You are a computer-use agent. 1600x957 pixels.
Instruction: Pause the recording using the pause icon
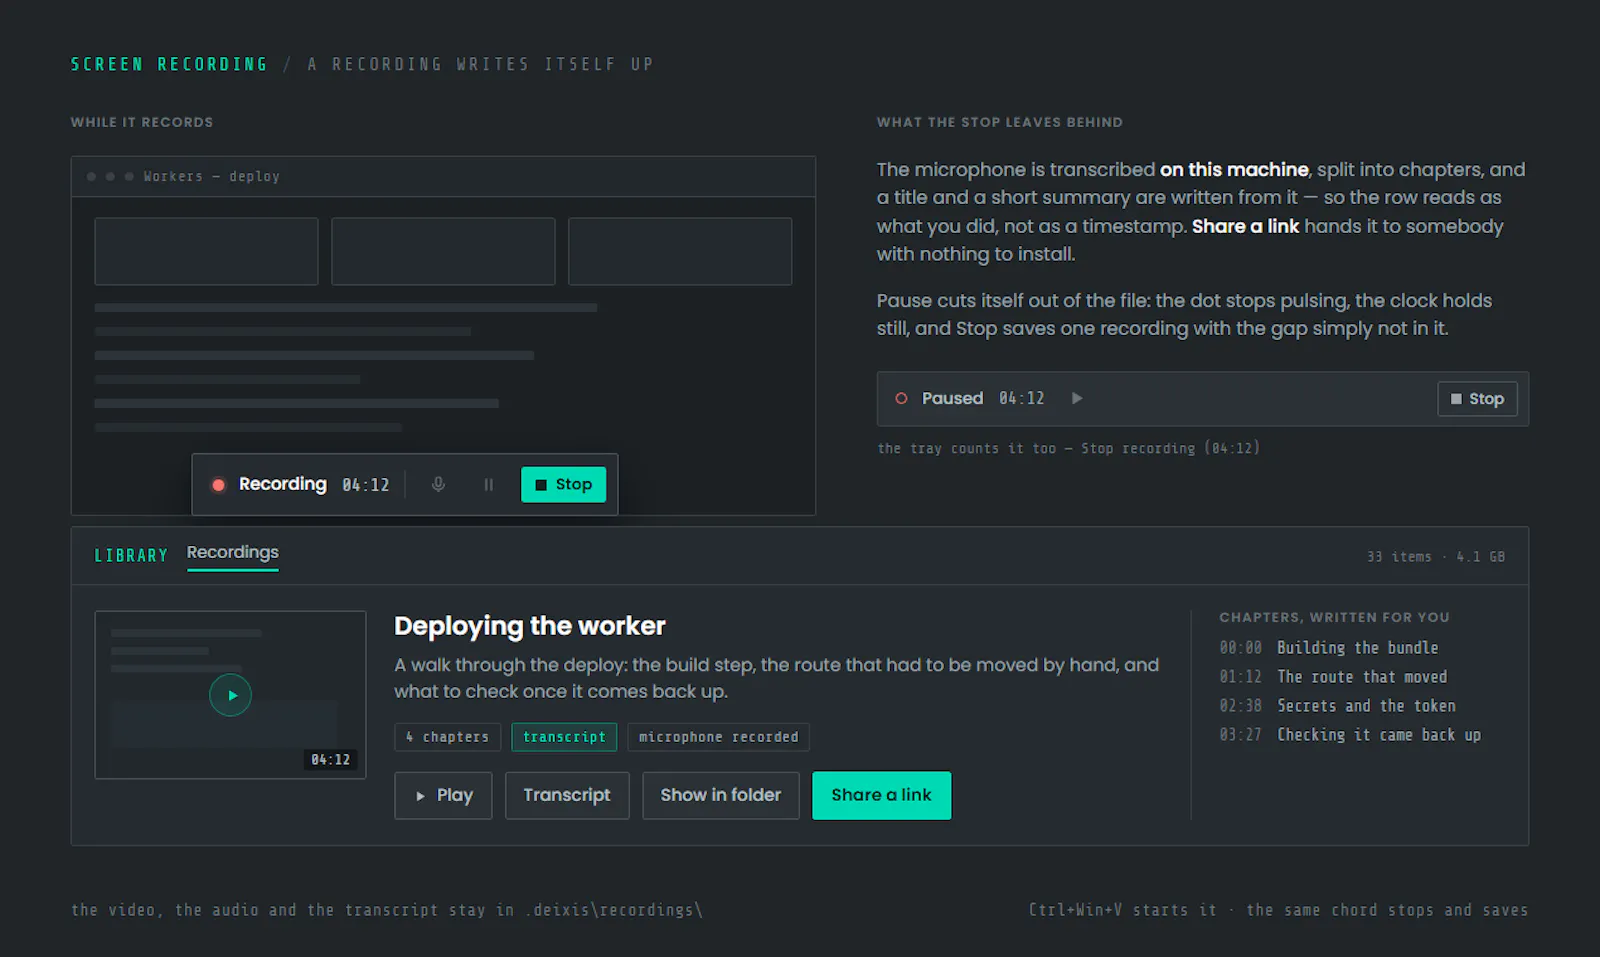point(489,484)
